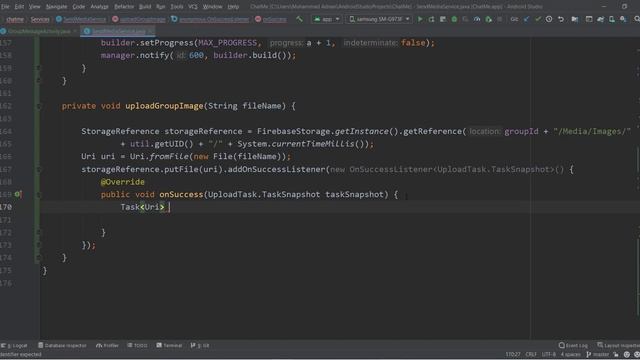The width and height of the screenshot is (640, 360).
Task: Click Run with Coverage icon
Action: [465, 19]
